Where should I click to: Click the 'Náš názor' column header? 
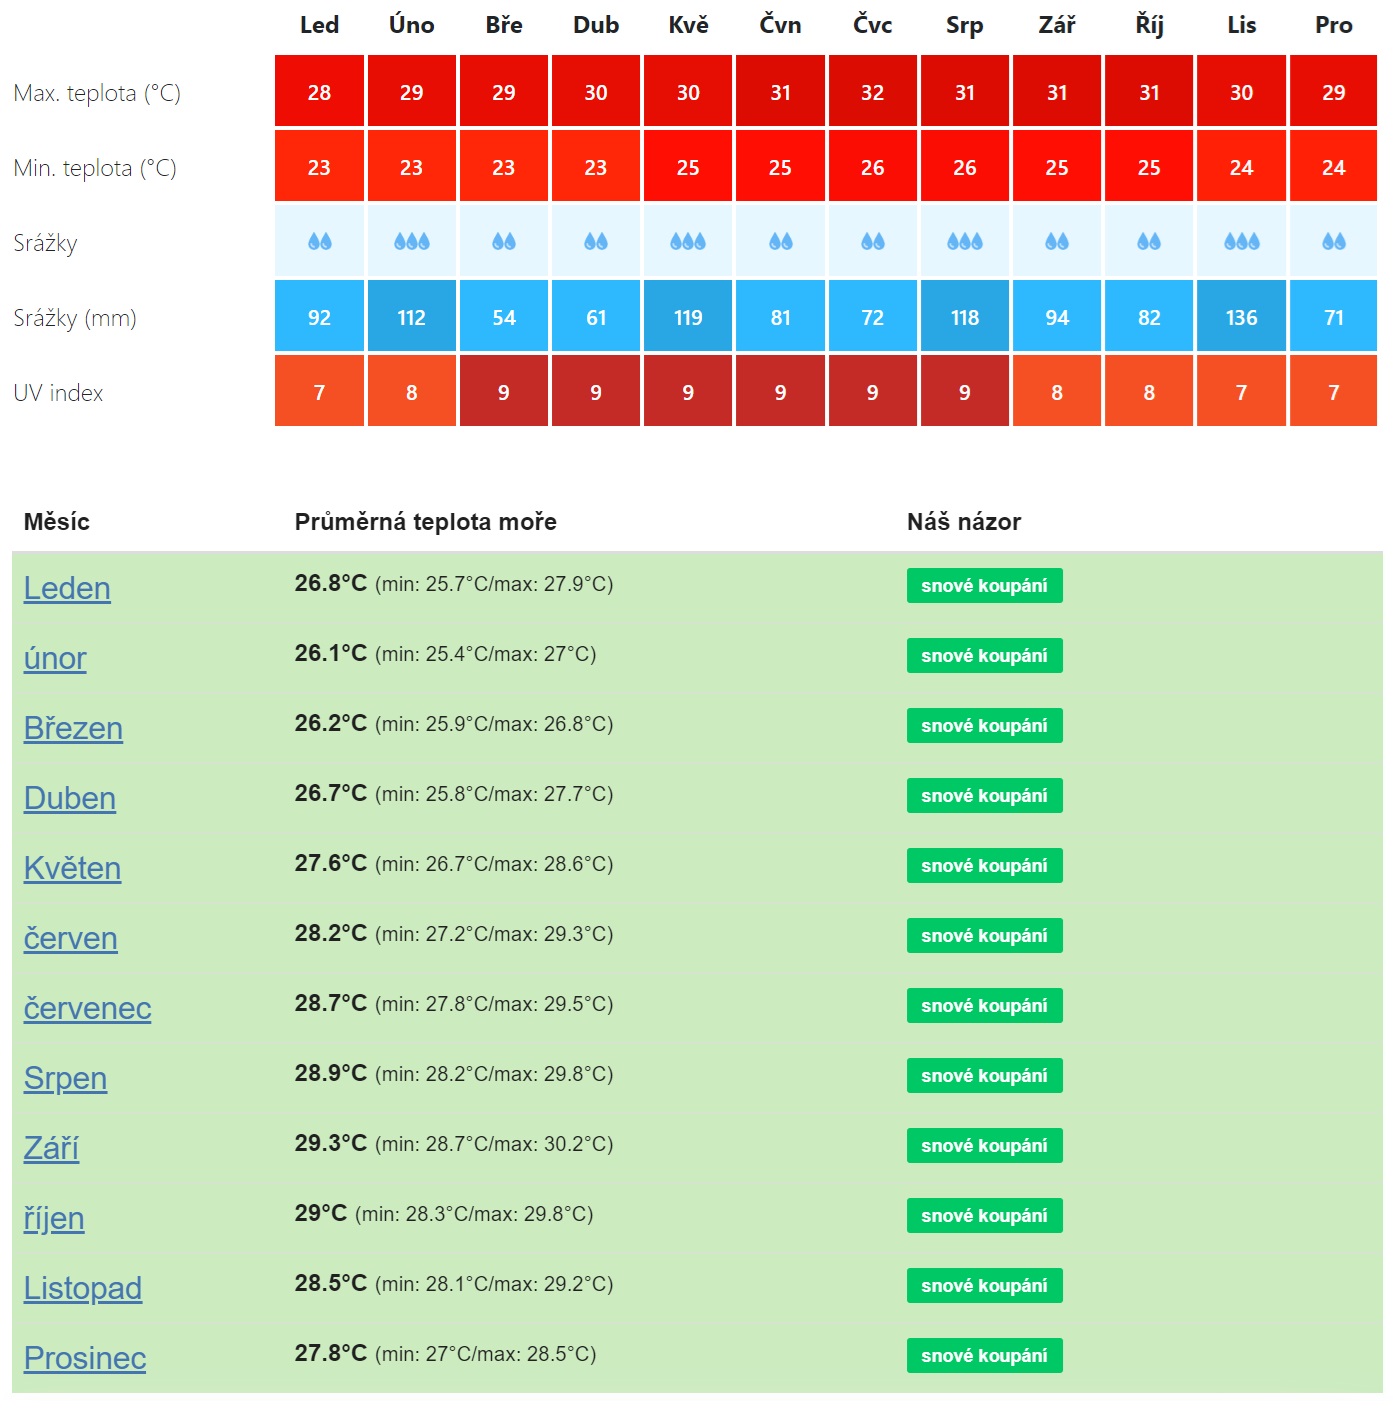[964, 522]
